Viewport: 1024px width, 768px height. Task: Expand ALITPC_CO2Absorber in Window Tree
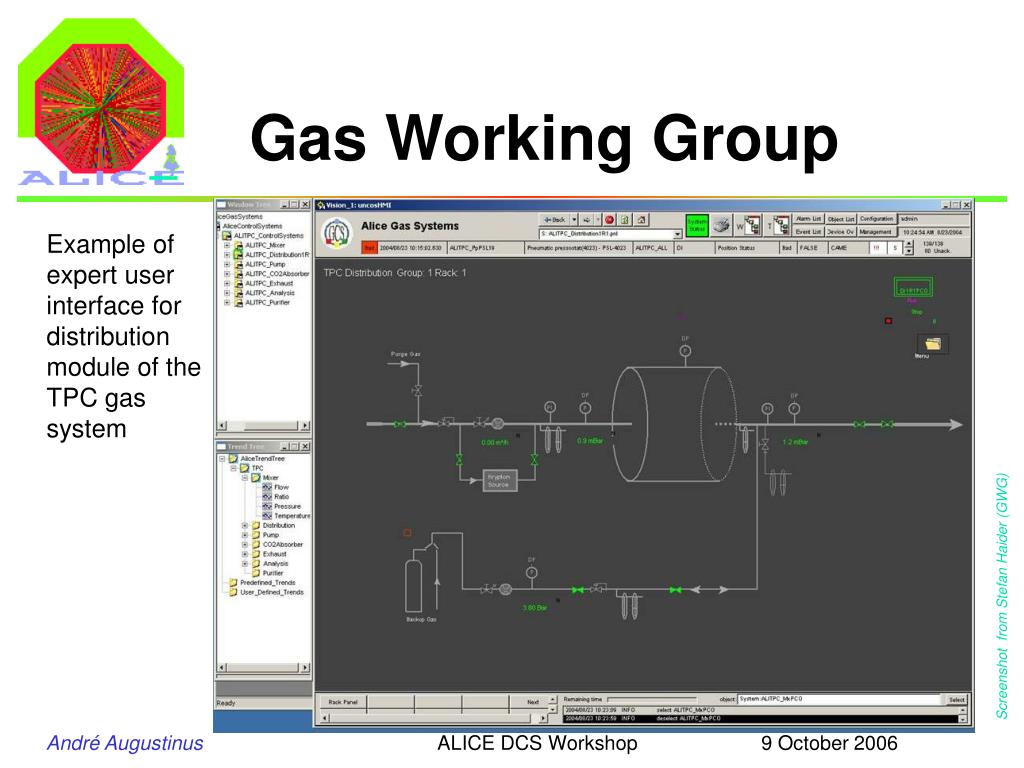pos(227,274)
